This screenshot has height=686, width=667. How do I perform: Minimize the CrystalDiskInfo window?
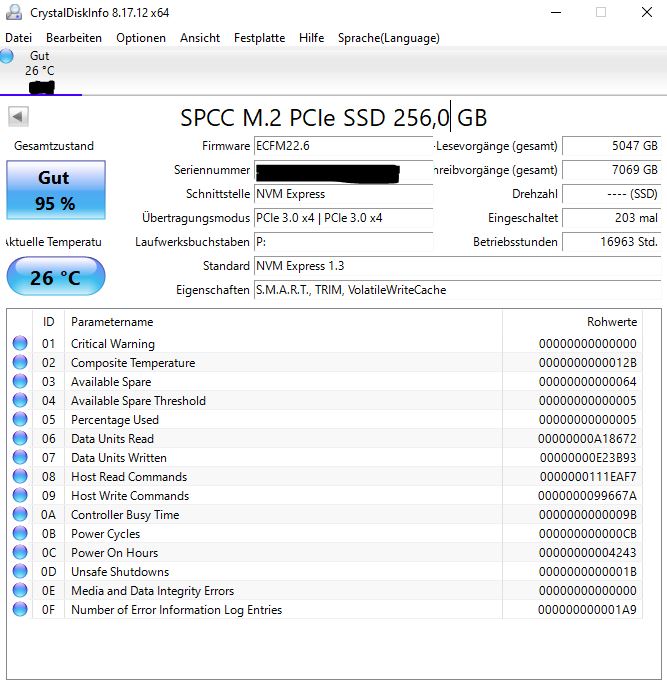pos(556,12)
